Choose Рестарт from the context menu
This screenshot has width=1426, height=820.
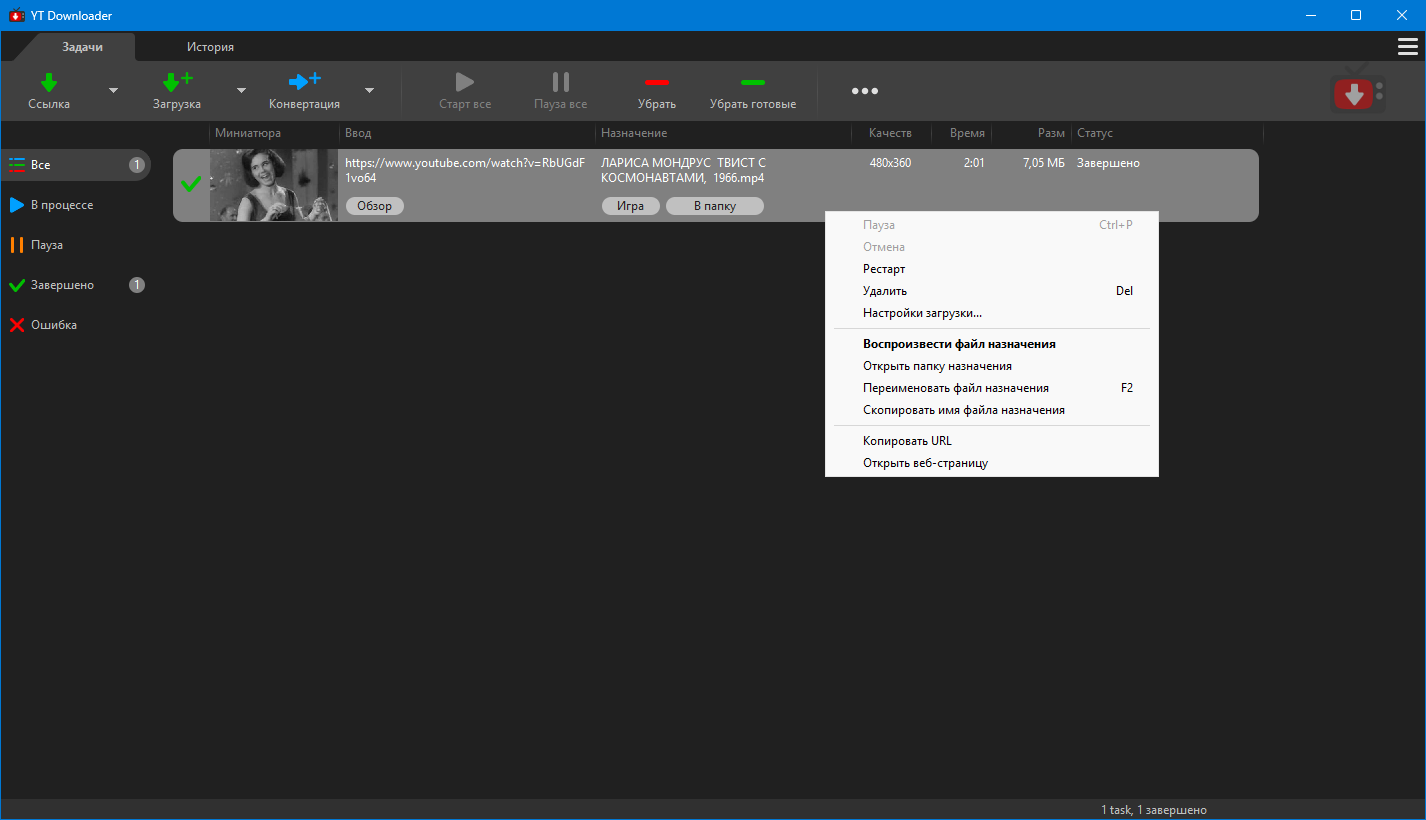point(884,269)
